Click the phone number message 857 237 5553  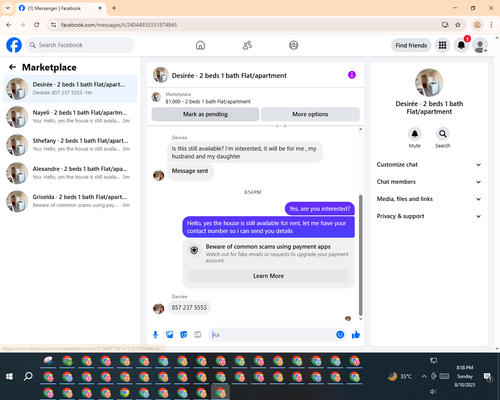point(189,307)
